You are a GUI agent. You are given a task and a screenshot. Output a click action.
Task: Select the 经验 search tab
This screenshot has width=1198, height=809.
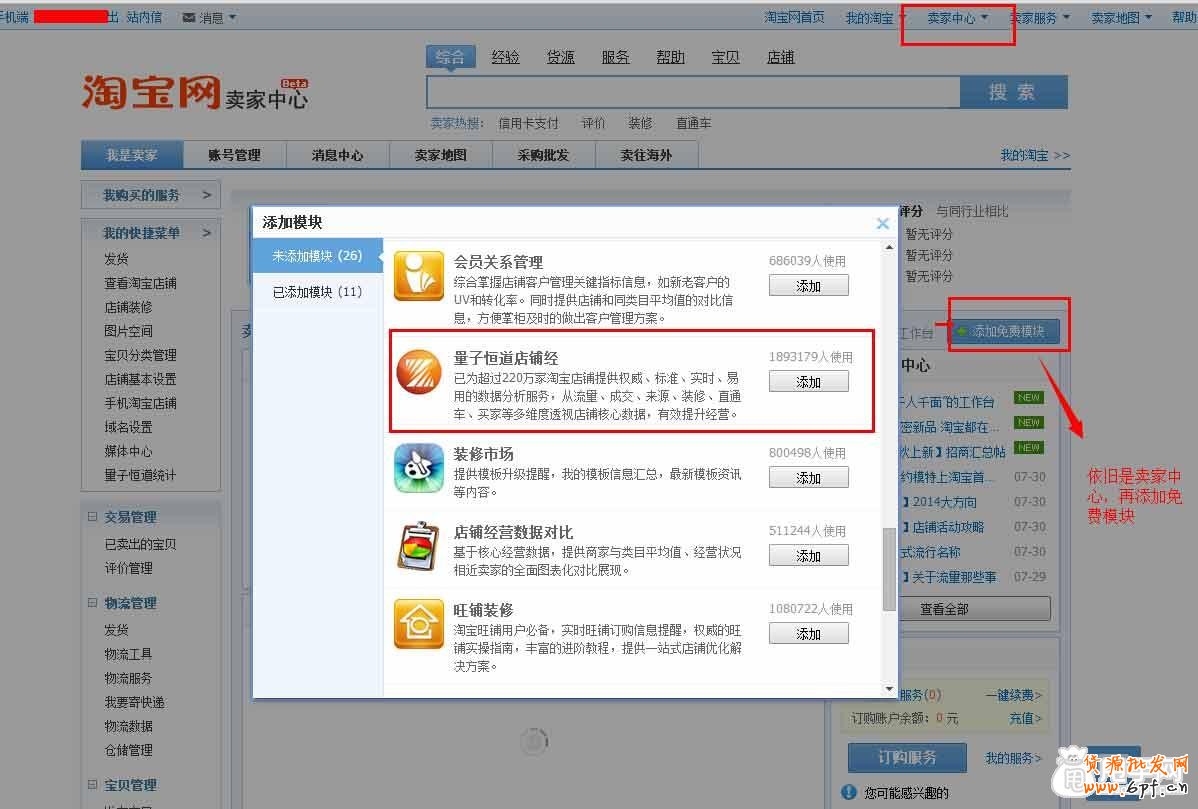coord(505,57)
